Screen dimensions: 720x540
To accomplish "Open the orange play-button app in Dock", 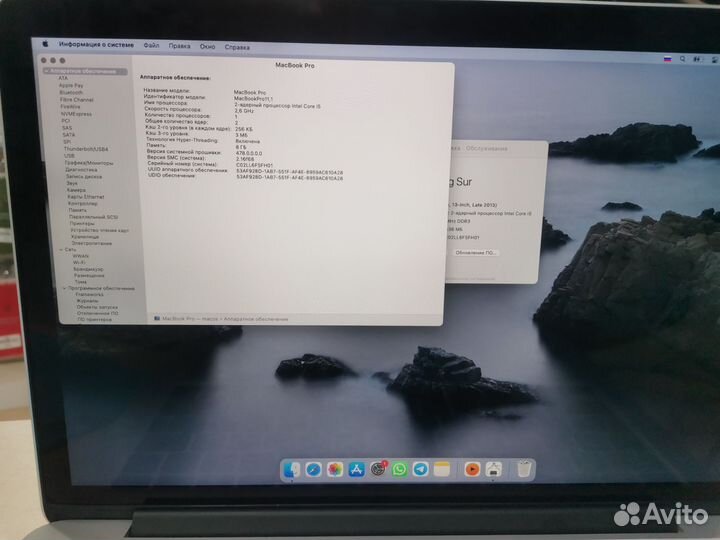I will click(x=472, y=469).
